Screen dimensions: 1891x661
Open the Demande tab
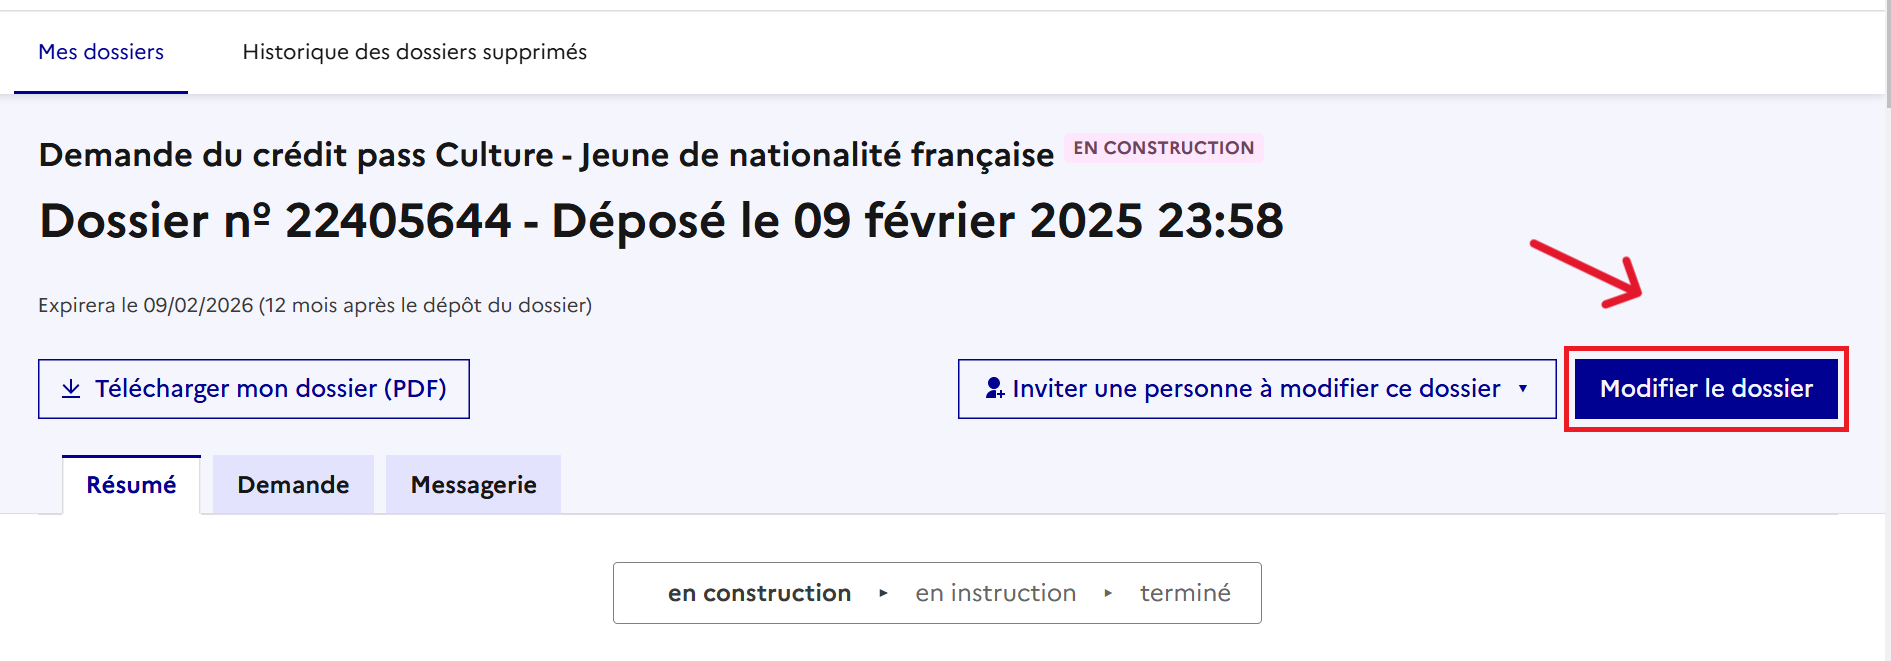pos(293,485)
